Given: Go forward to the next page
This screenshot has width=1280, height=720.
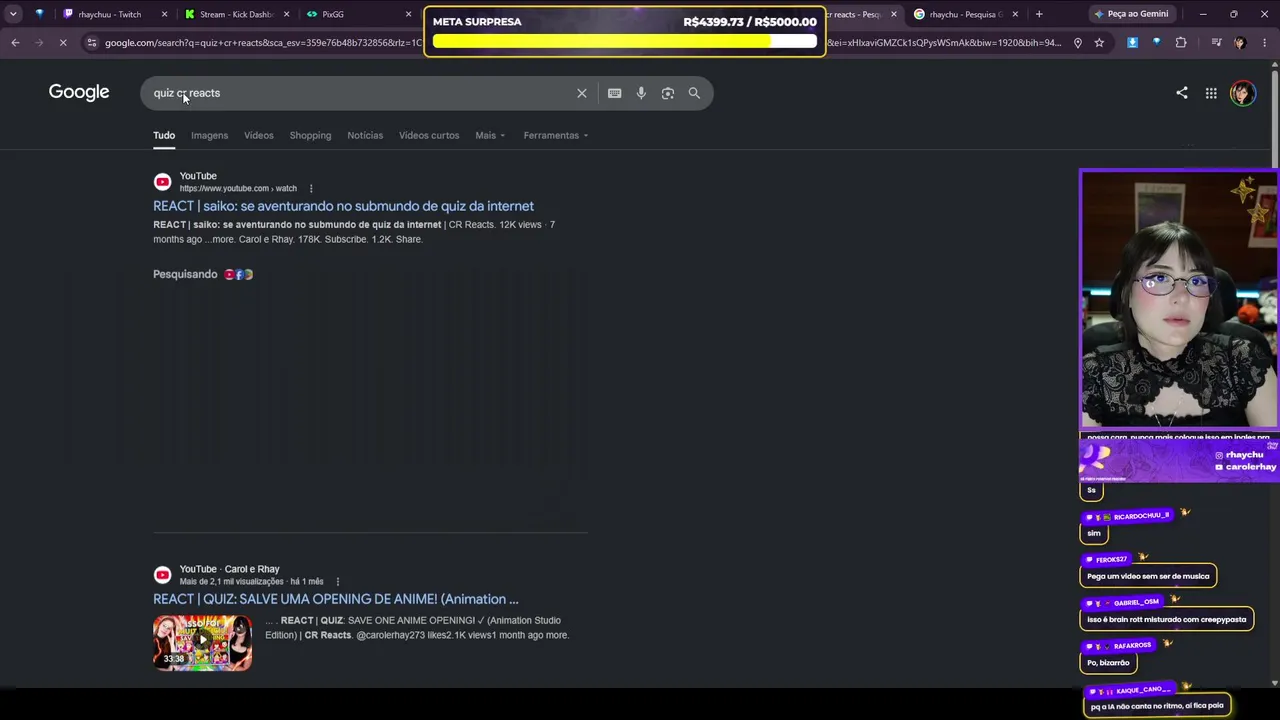Looking at the screenshot, I should 39,43.
